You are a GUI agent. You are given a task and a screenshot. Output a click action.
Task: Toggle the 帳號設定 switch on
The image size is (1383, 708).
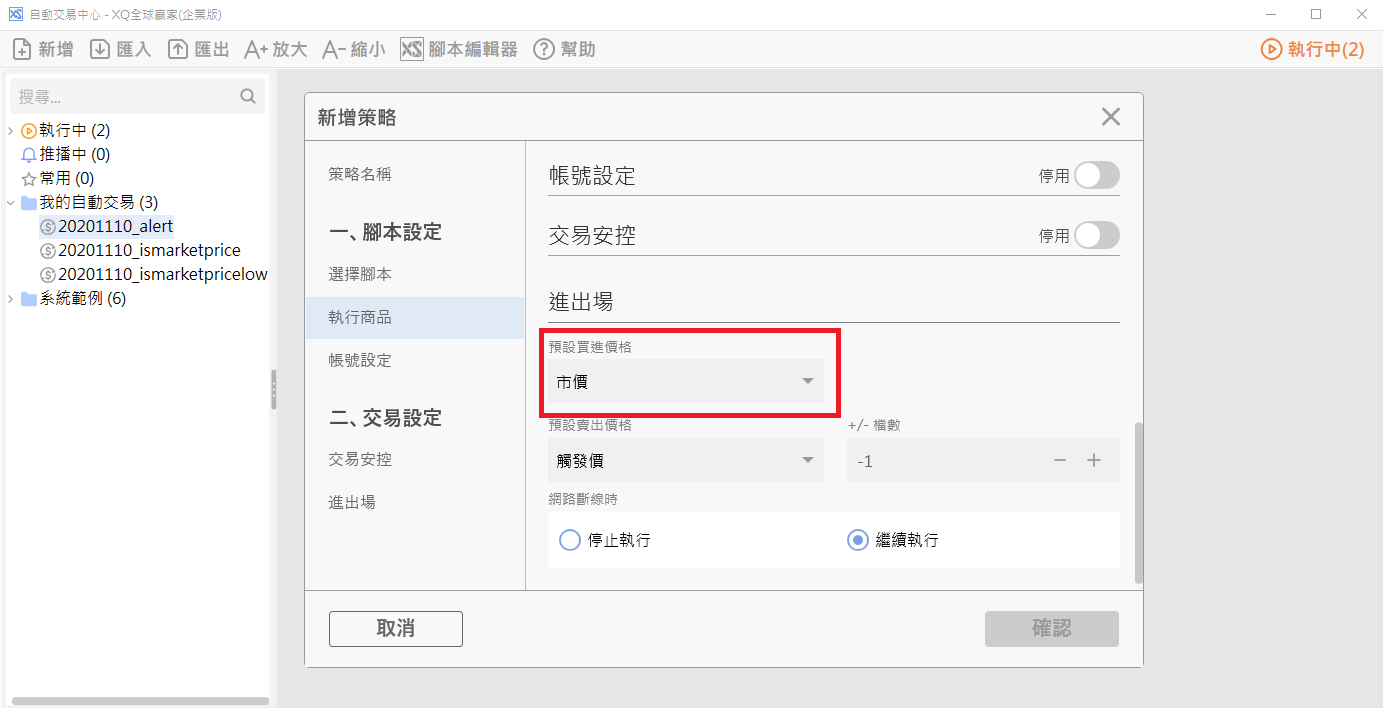(x=1096, y=176)
